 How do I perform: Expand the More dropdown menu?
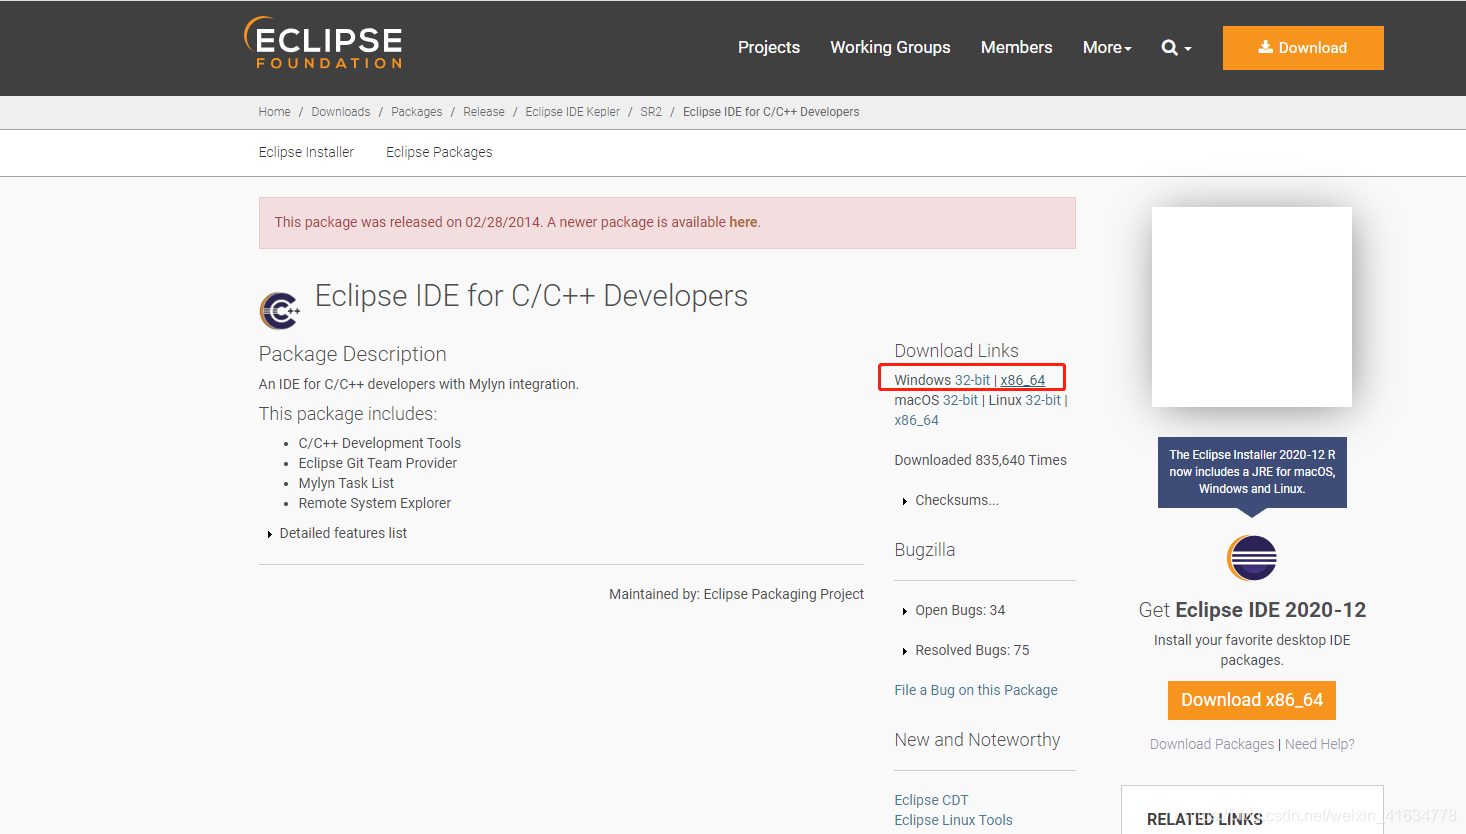1107,48
